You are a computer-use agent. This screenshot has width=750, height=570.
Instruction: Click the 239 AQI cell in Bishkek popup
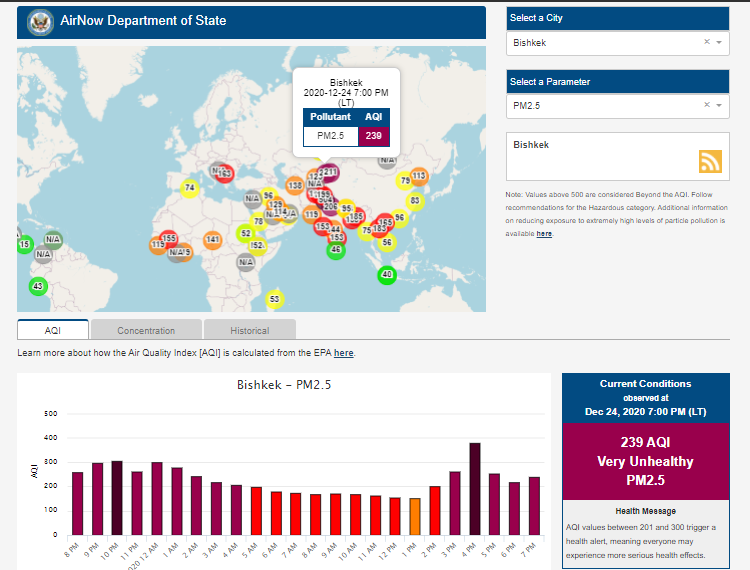(373, 135)
